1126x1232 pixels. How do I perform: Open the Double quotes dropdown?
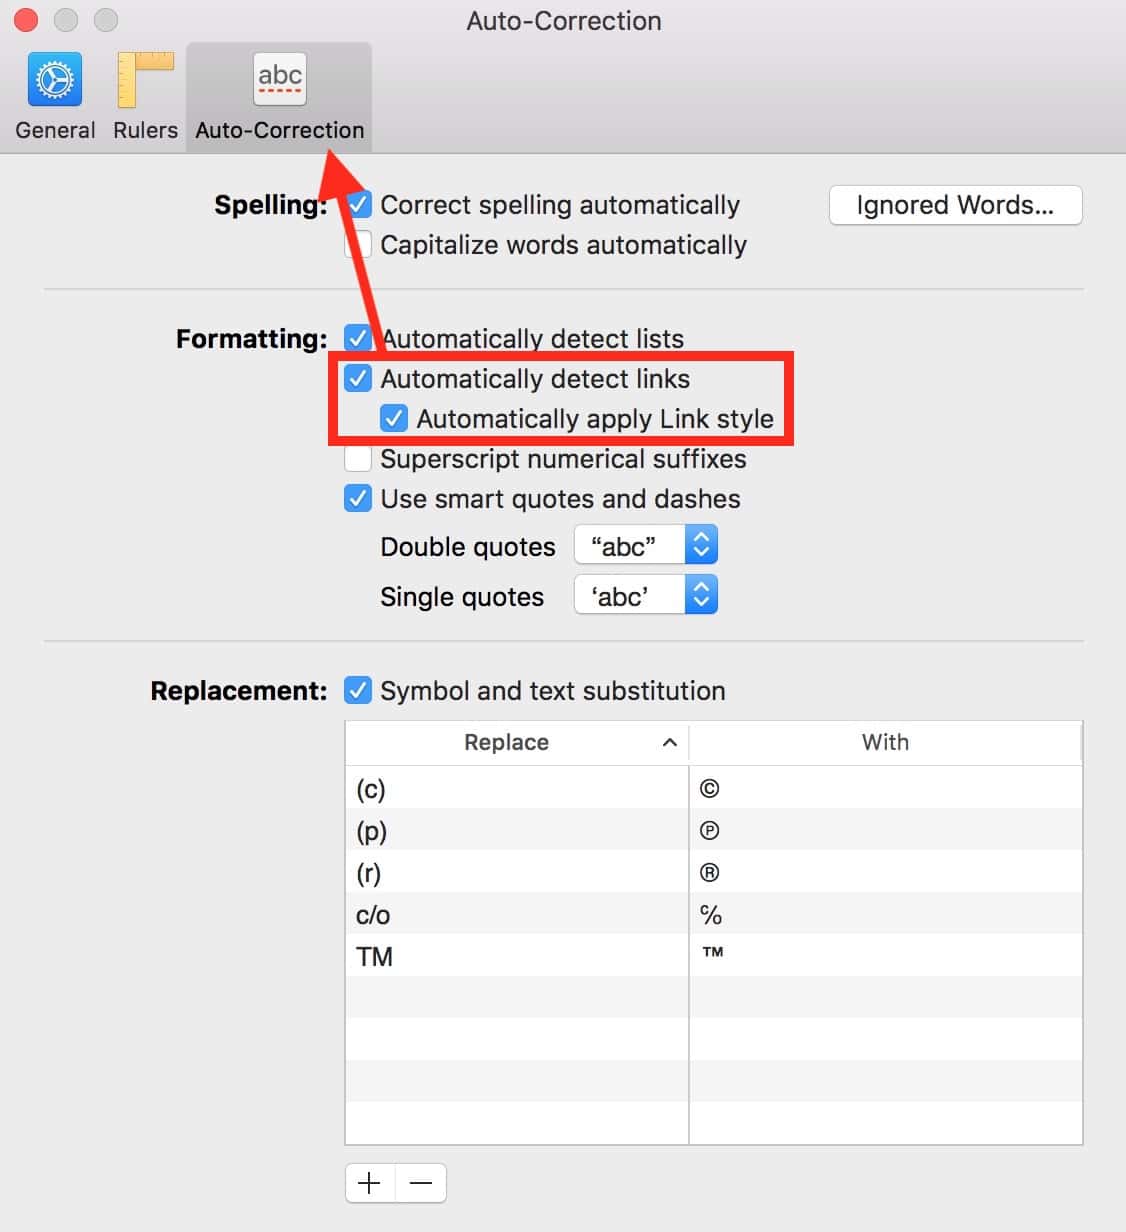[x=646, y=546]
